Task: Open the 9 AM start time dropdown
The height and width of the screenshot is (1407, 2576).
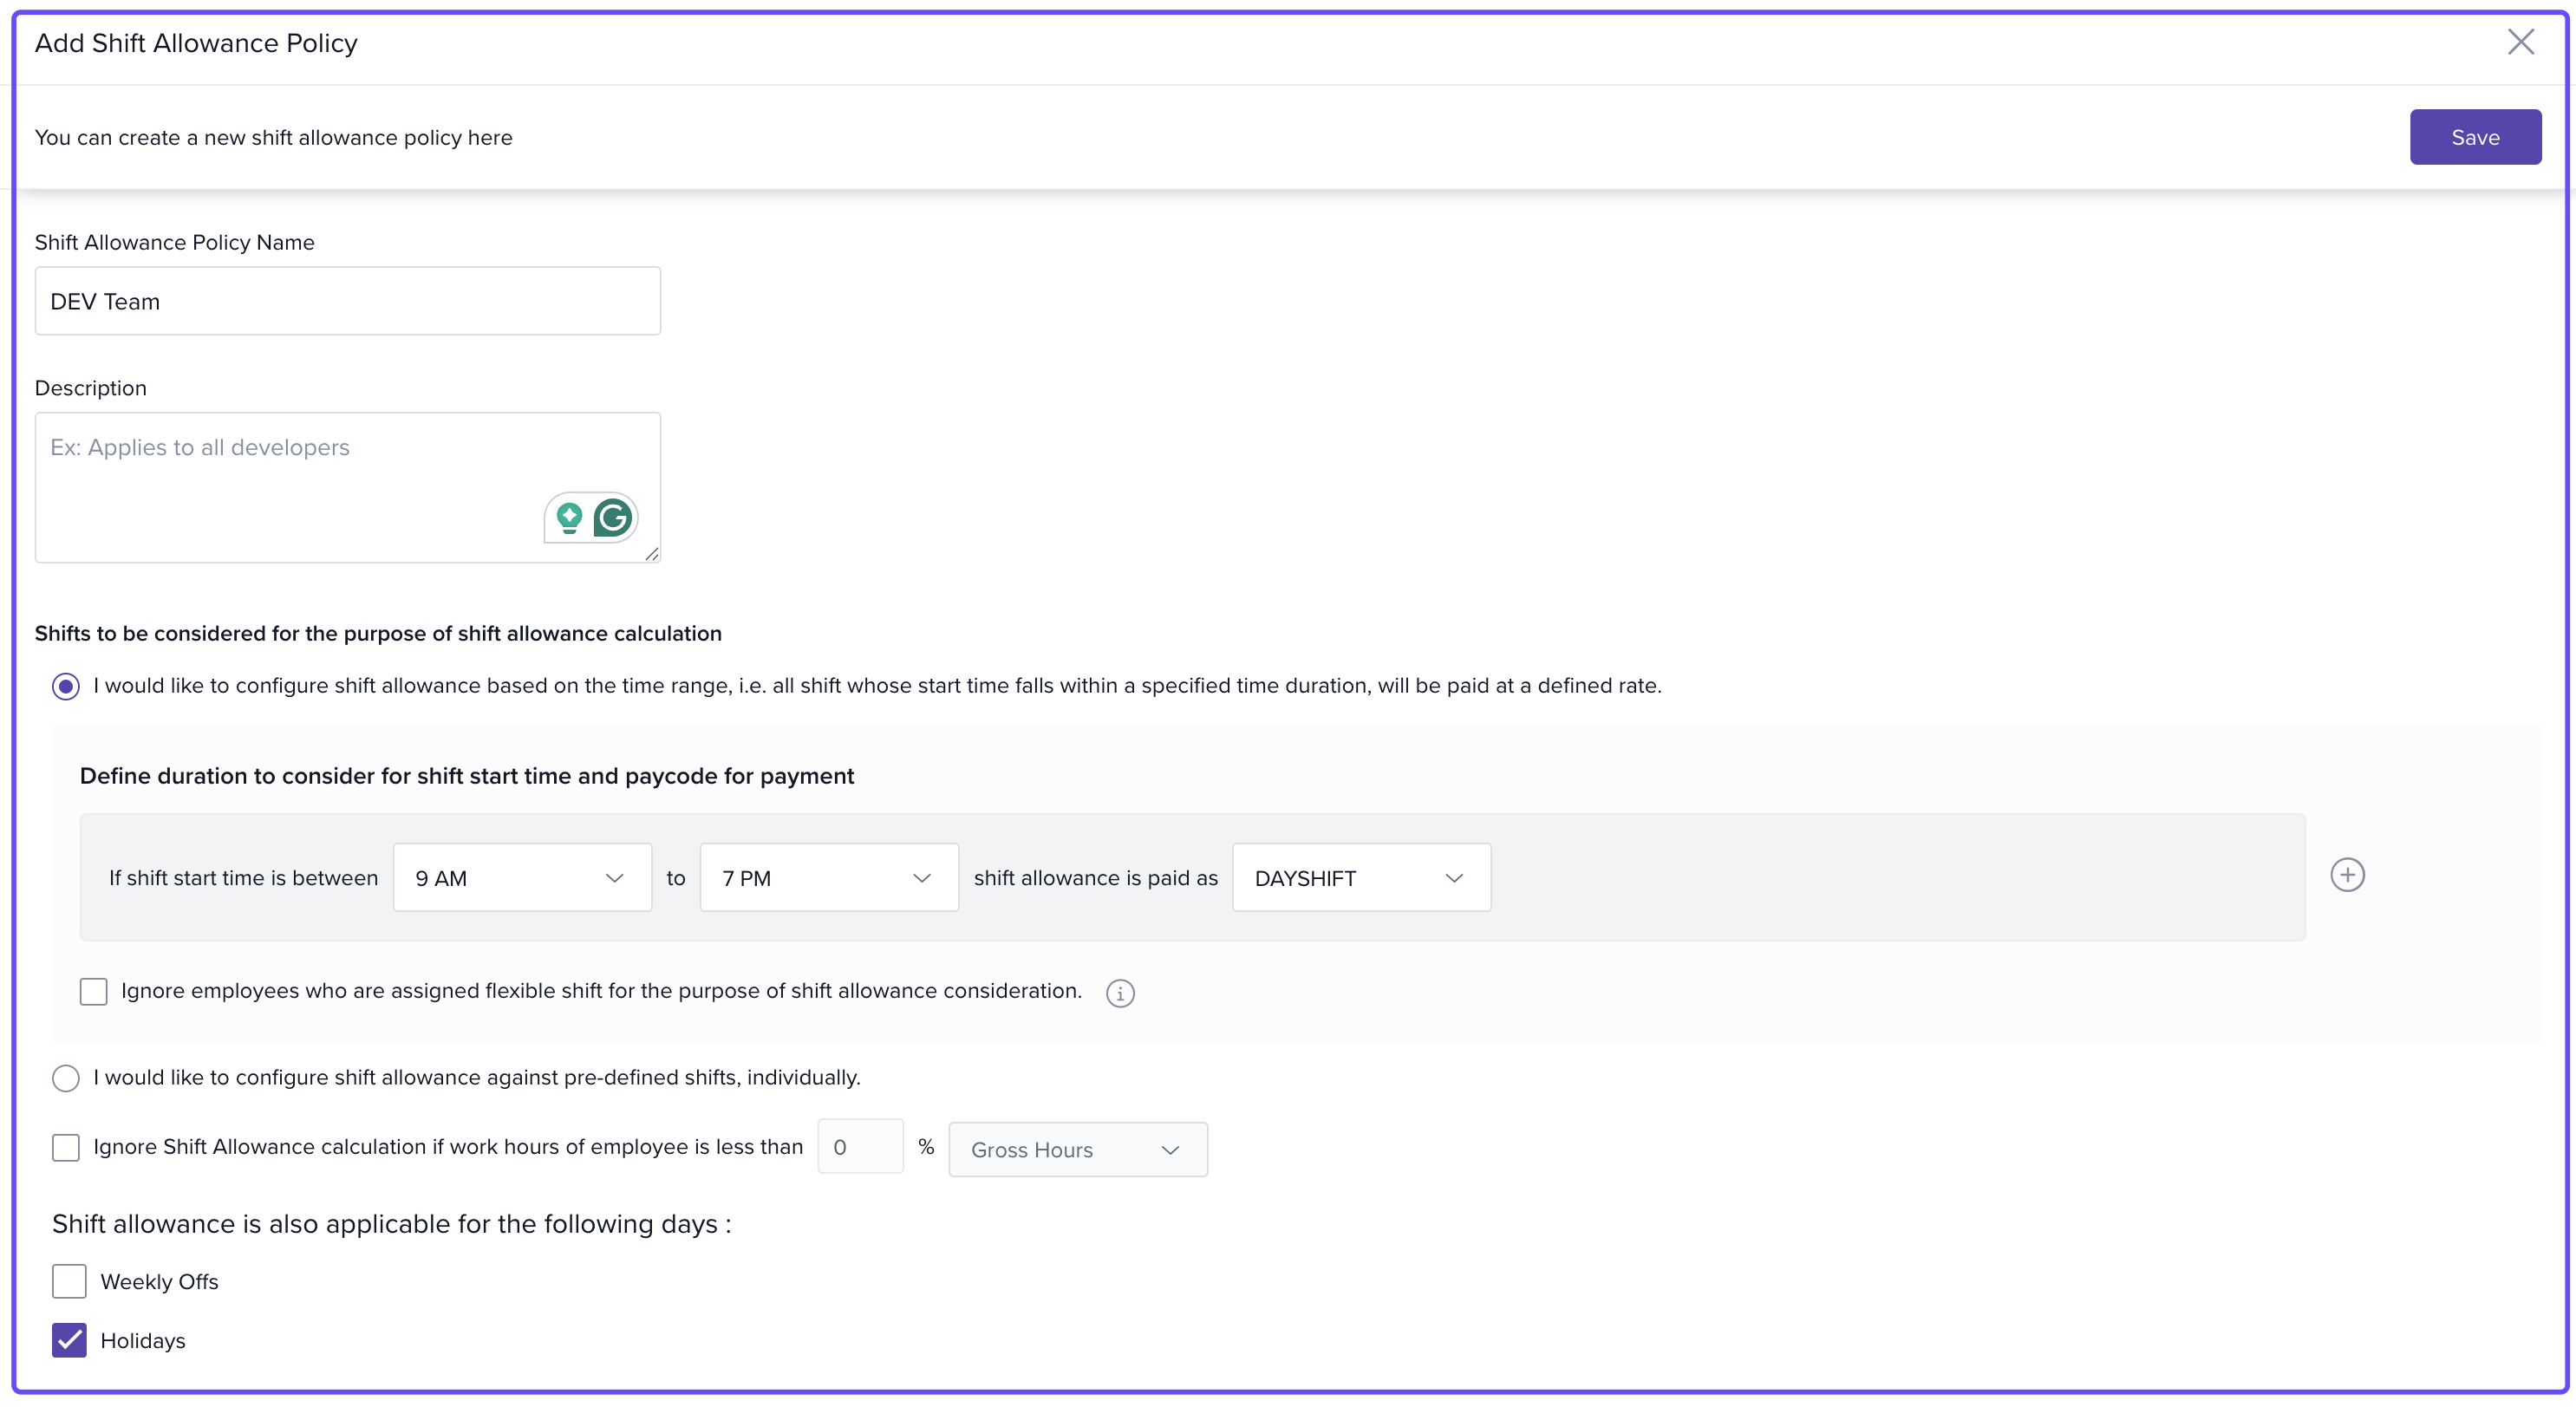Action: tap(521, 877)
